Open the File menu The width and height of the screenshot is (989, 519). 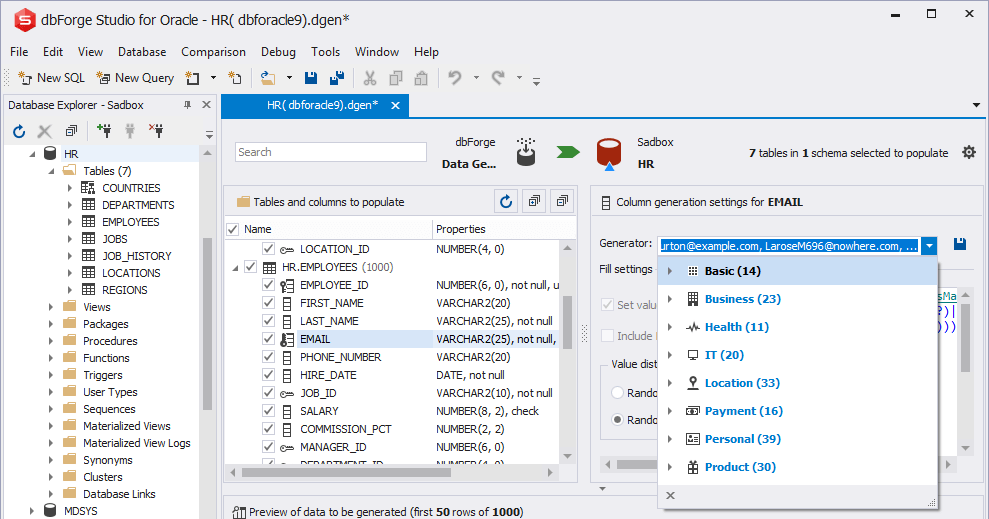pos(19,52)
